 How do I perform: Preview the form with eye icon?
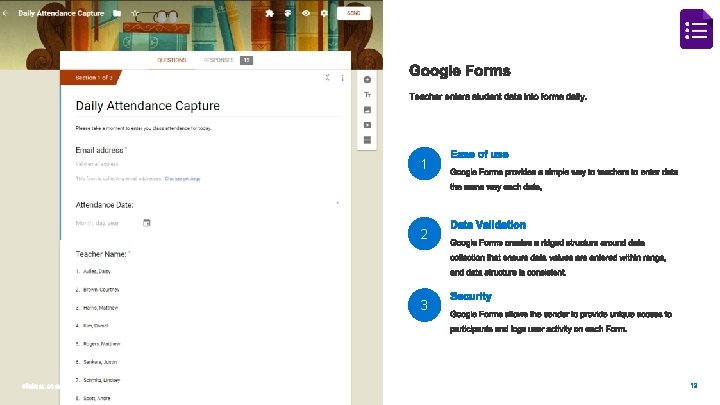click(306, 13)
